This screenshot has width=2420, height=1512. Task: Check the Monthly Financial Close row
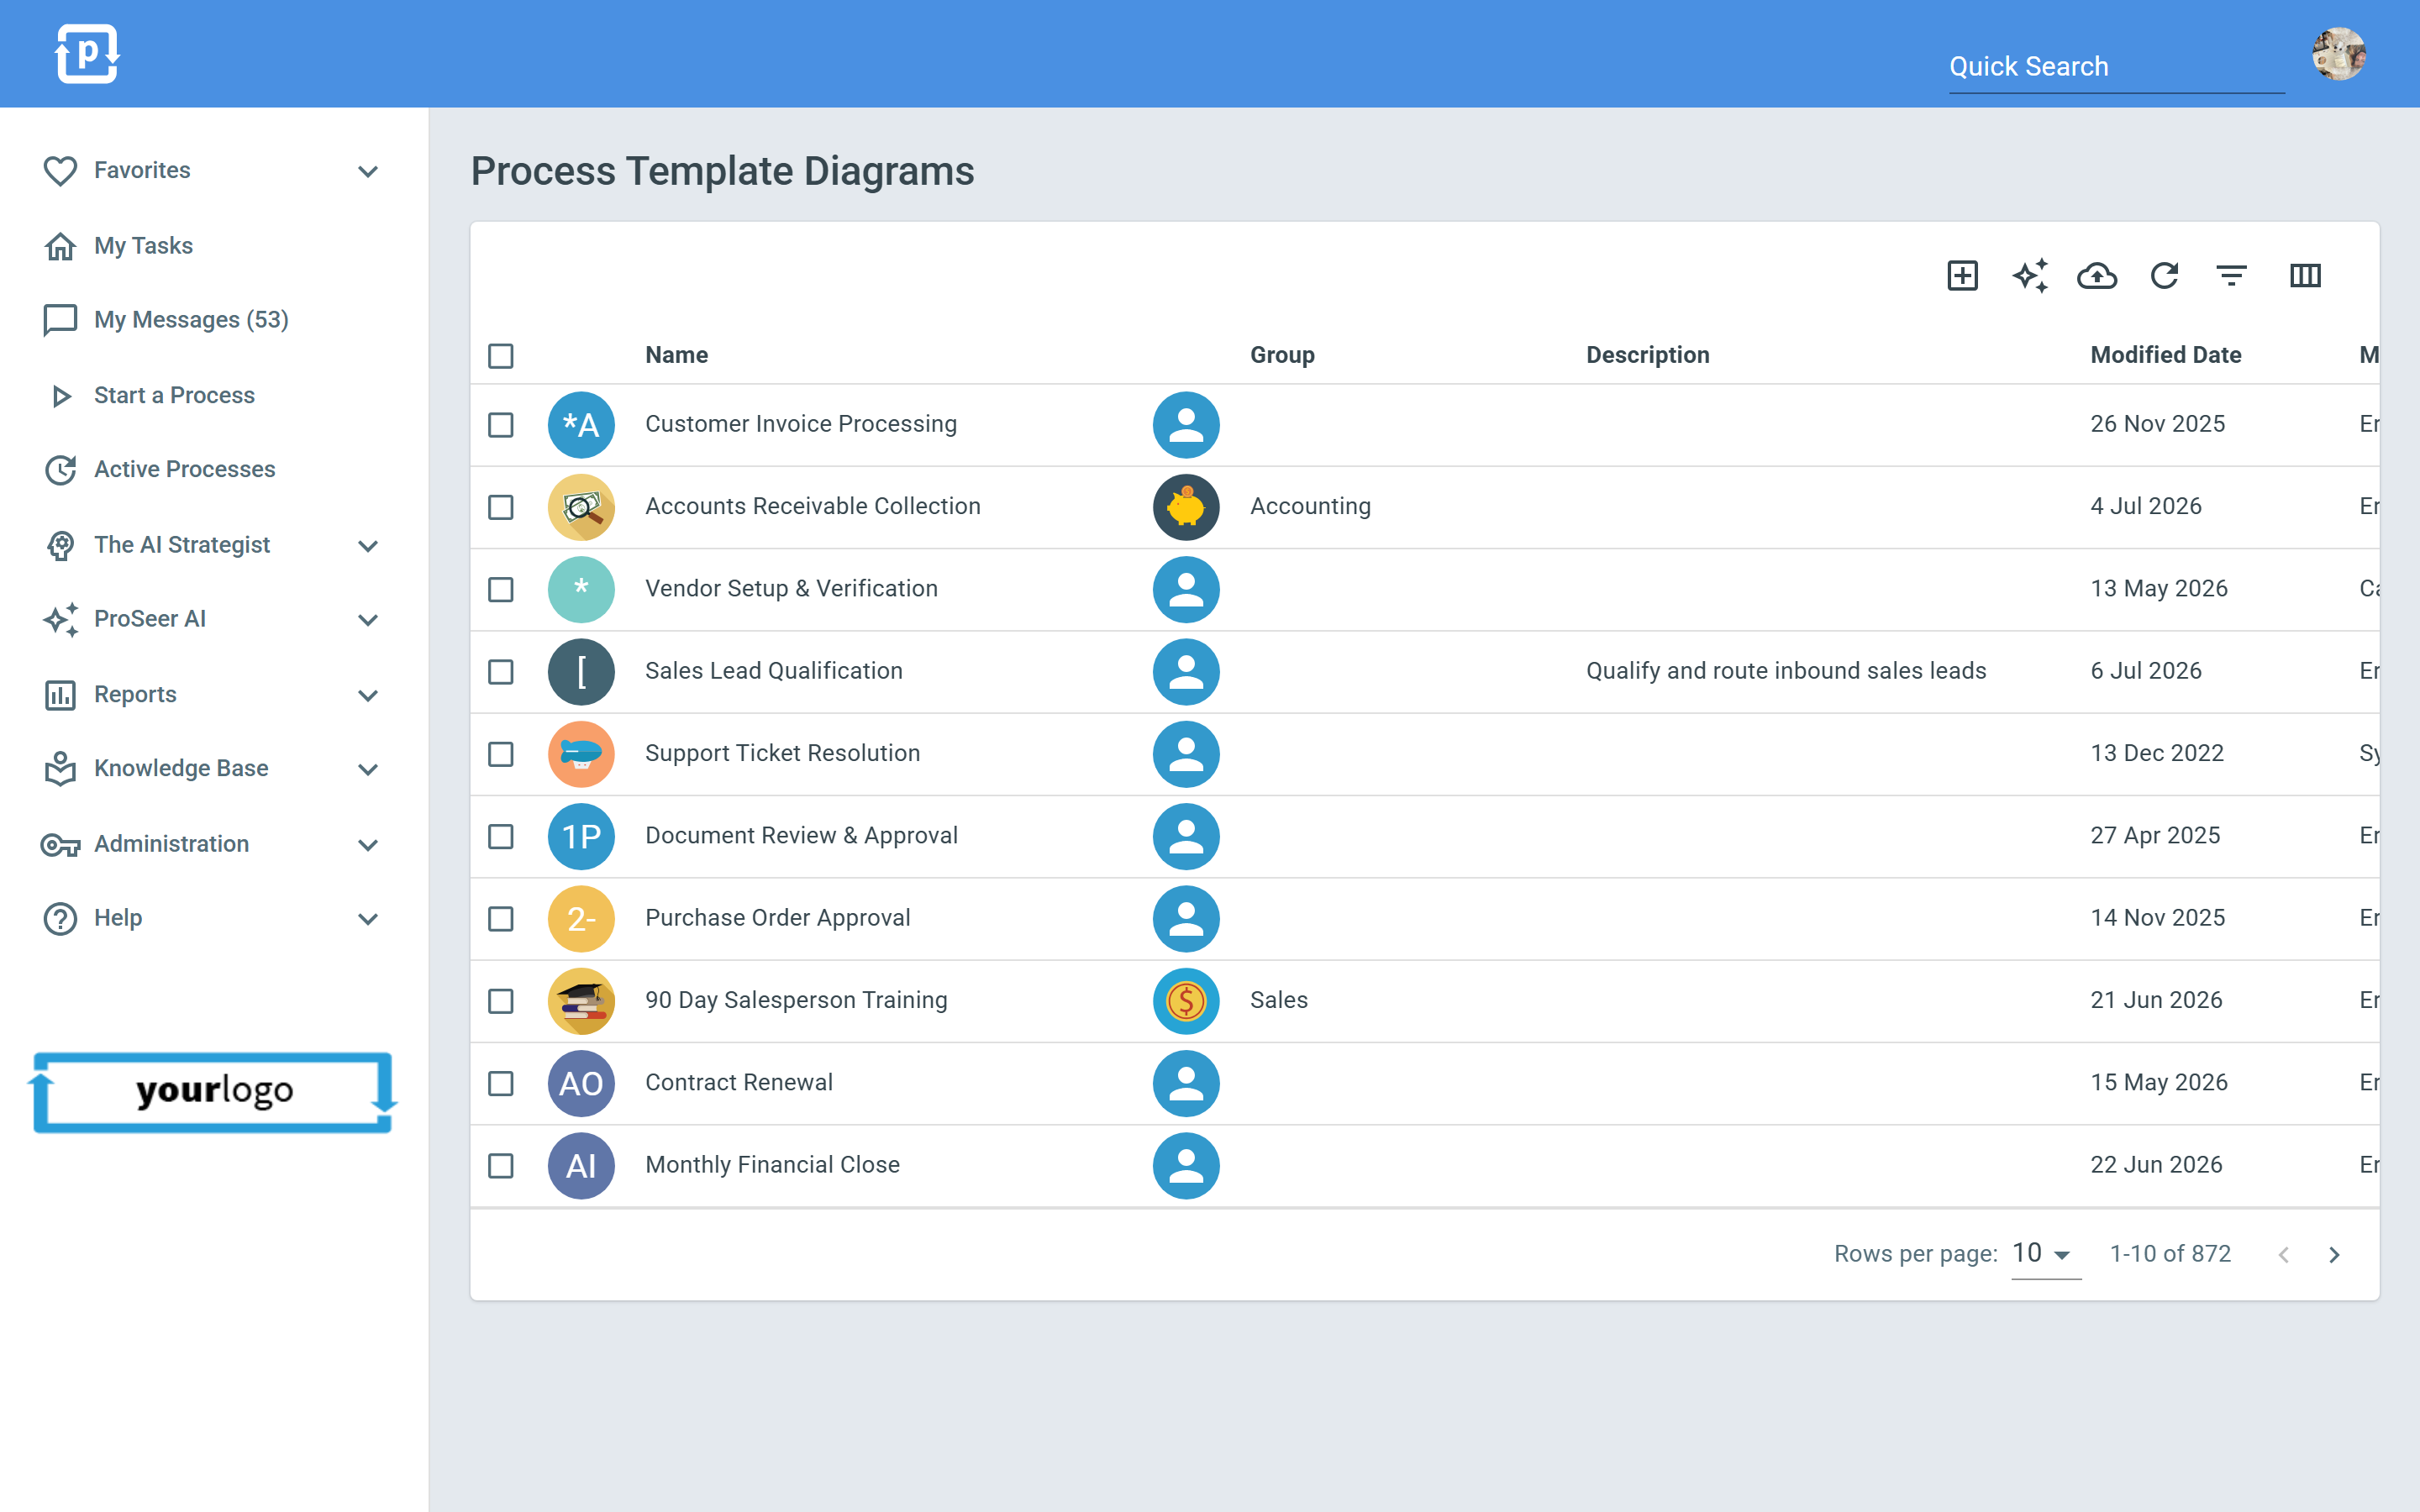point(501,1166)
